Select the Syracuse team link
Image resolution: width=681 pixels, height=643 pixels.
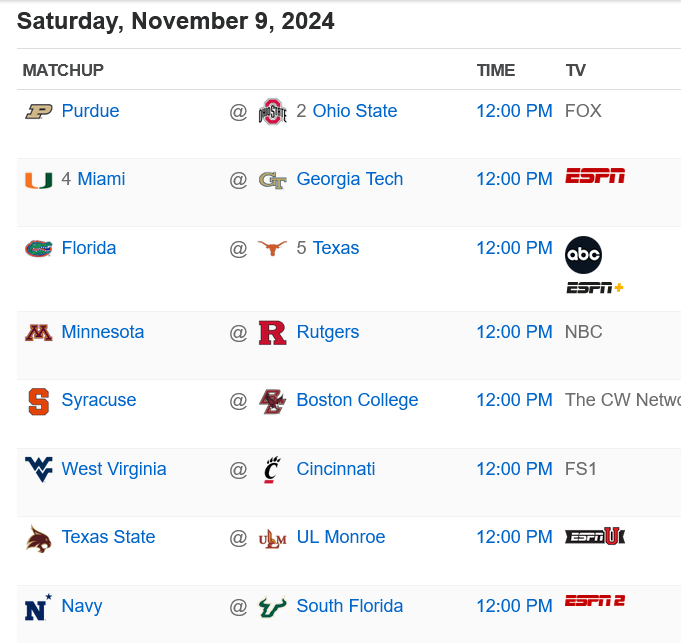point(99,400)
